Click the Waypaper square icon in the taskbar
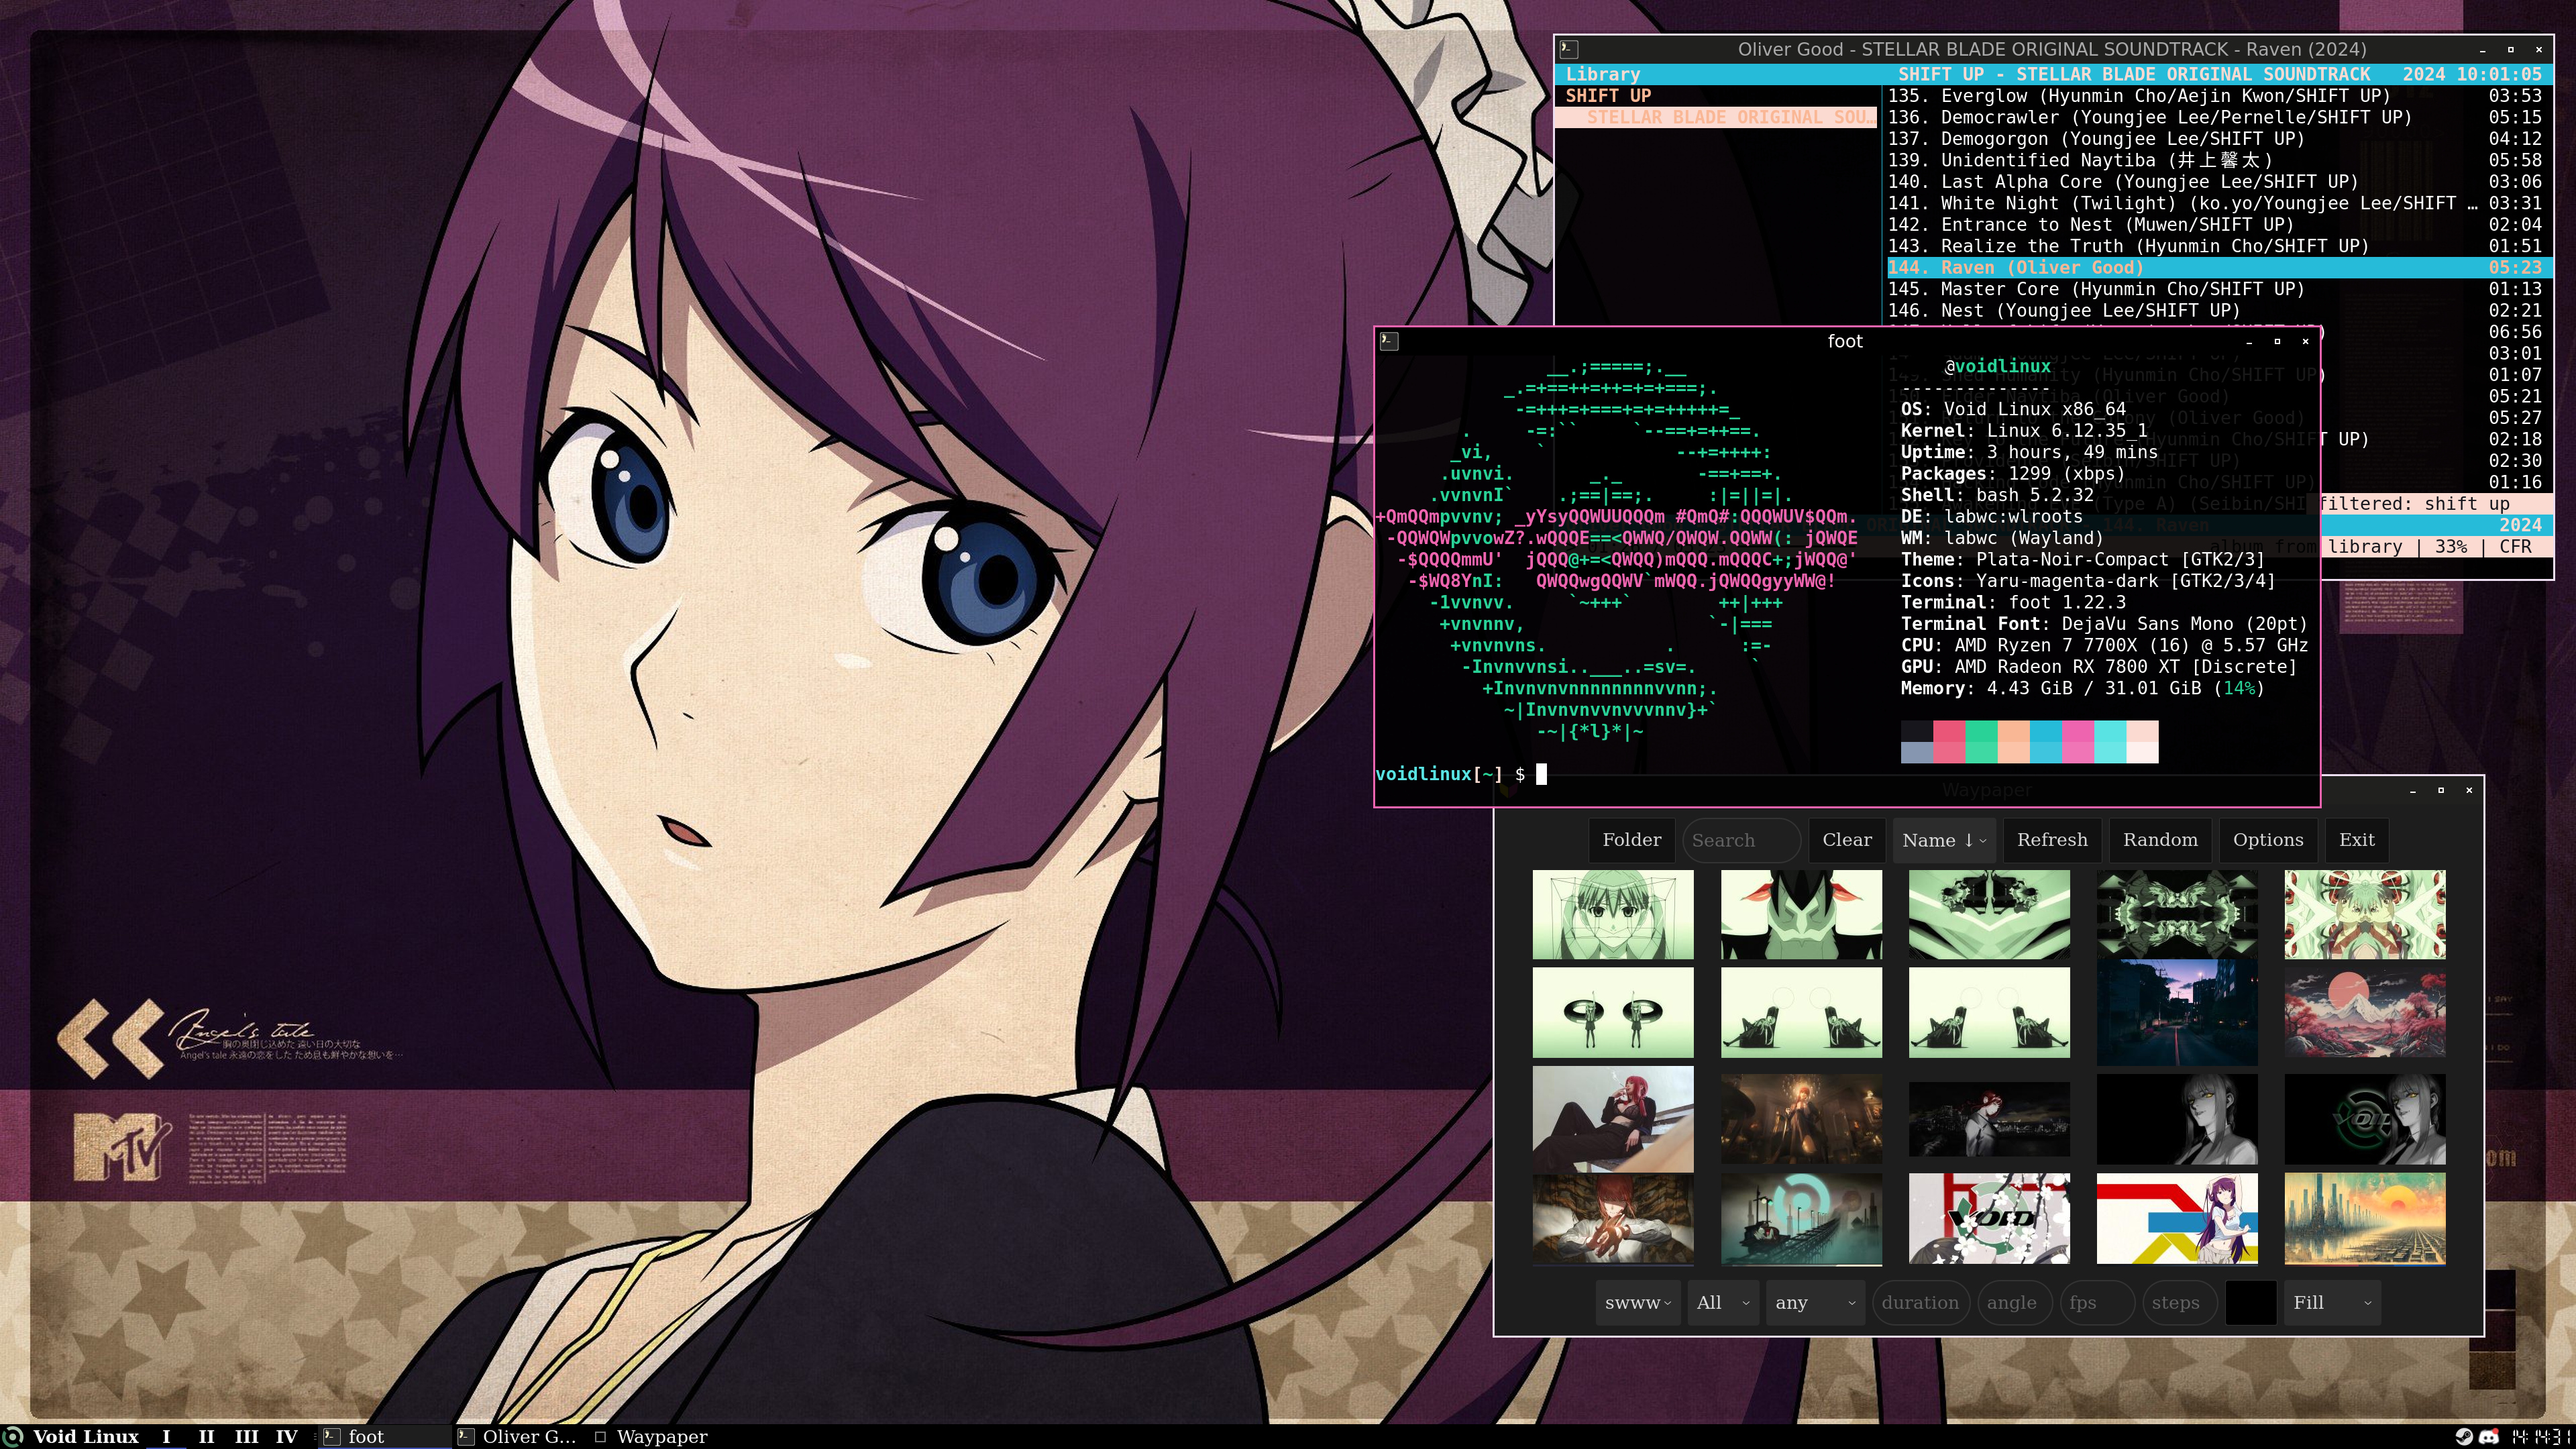The height and width of the screenshot is (1449, 2576). pos(600,1437)
